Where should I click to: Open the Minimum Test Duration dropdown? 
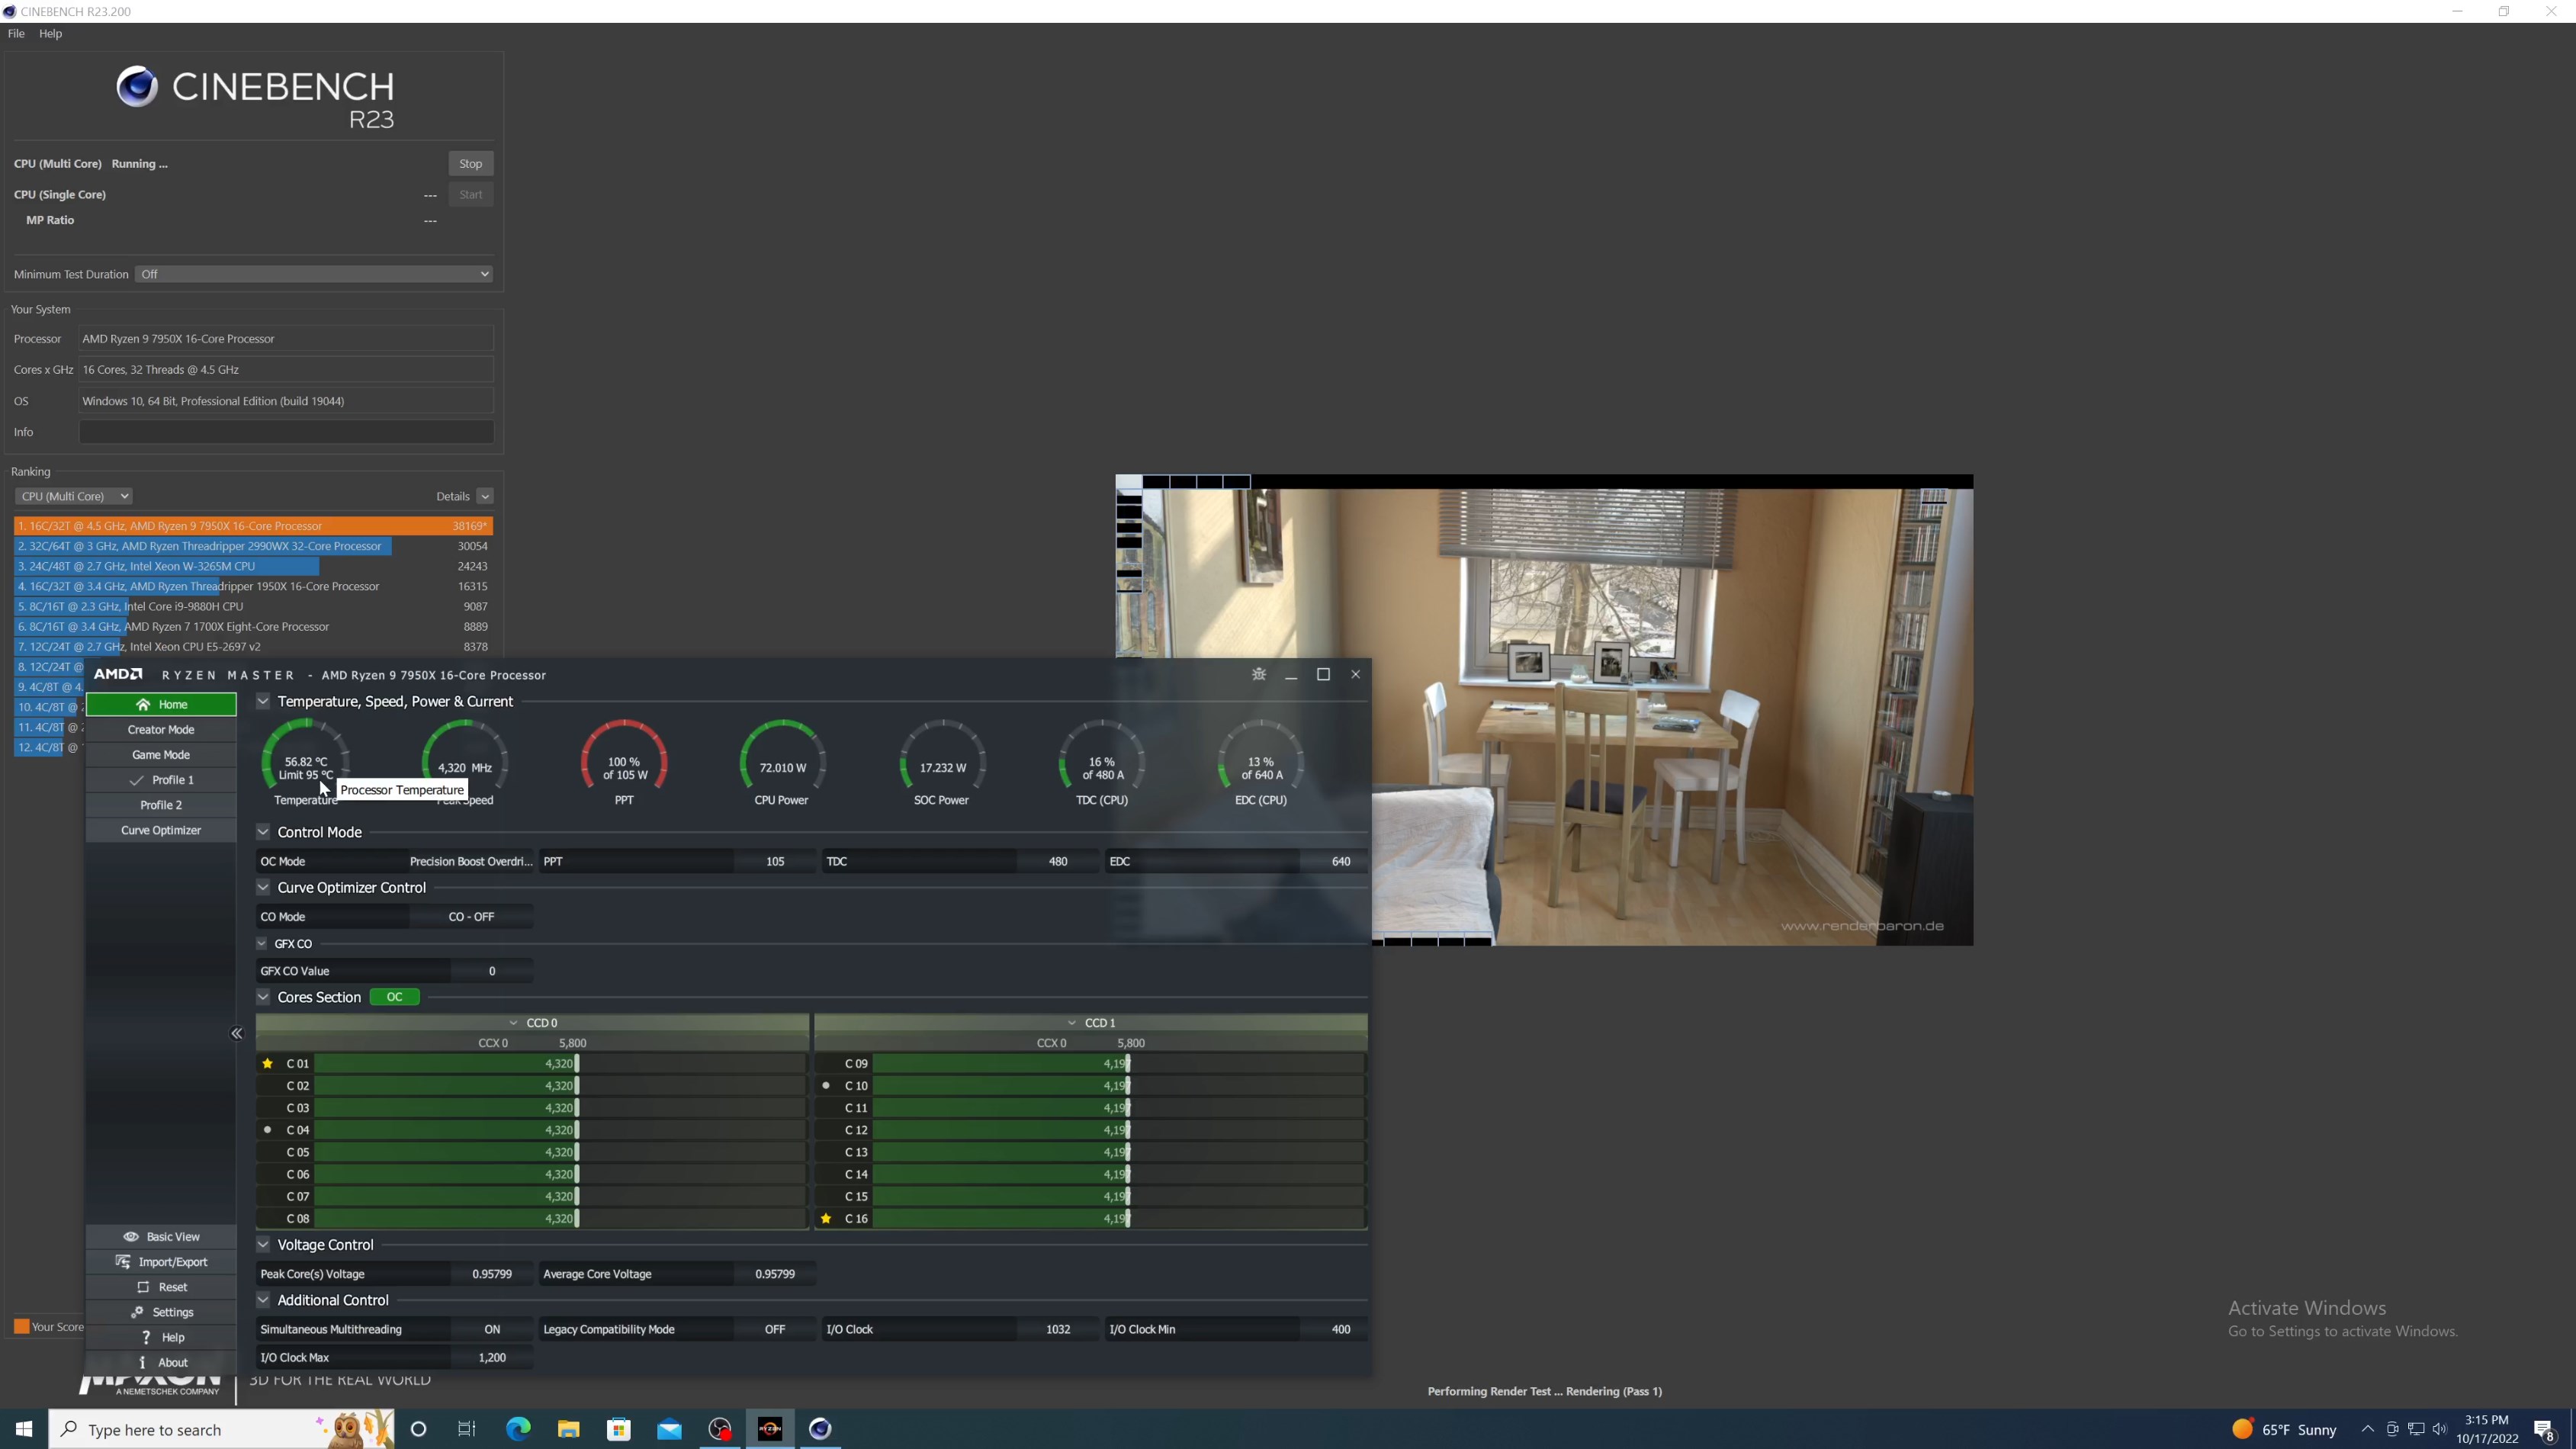(x=314, y=274)
